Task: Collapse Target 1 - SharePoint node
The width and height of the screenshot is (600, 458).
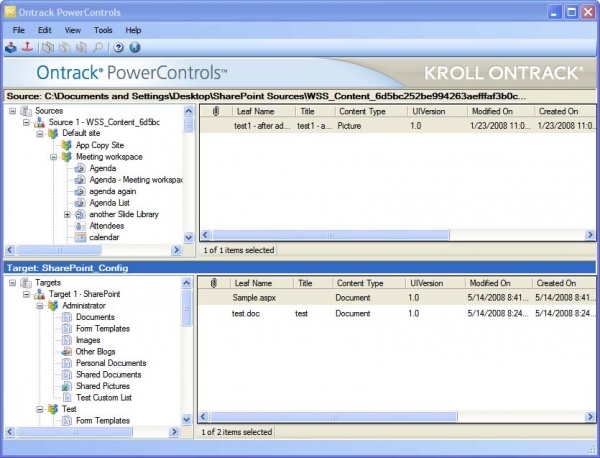Action: (x=26, y=294)
